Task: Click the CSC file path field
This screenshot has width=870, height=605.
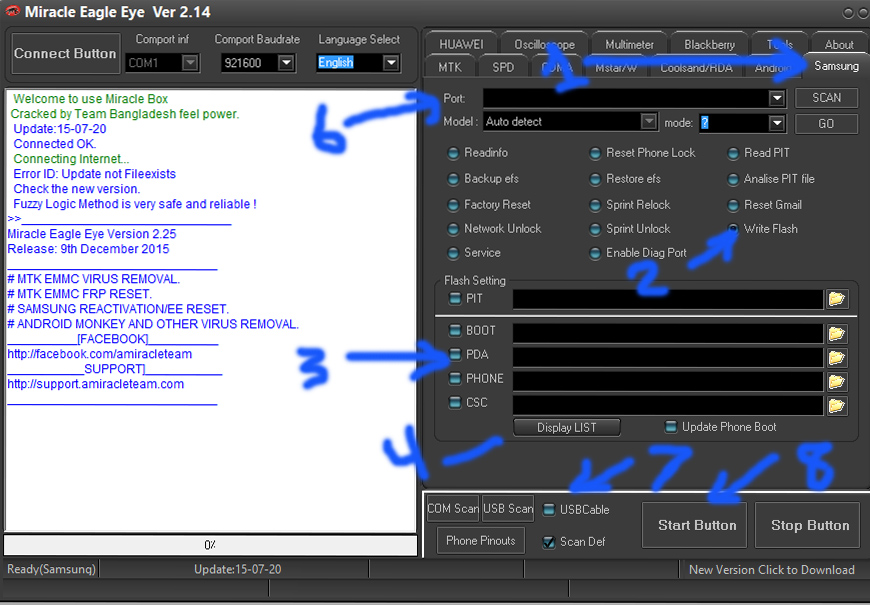Action: (668, 406)
